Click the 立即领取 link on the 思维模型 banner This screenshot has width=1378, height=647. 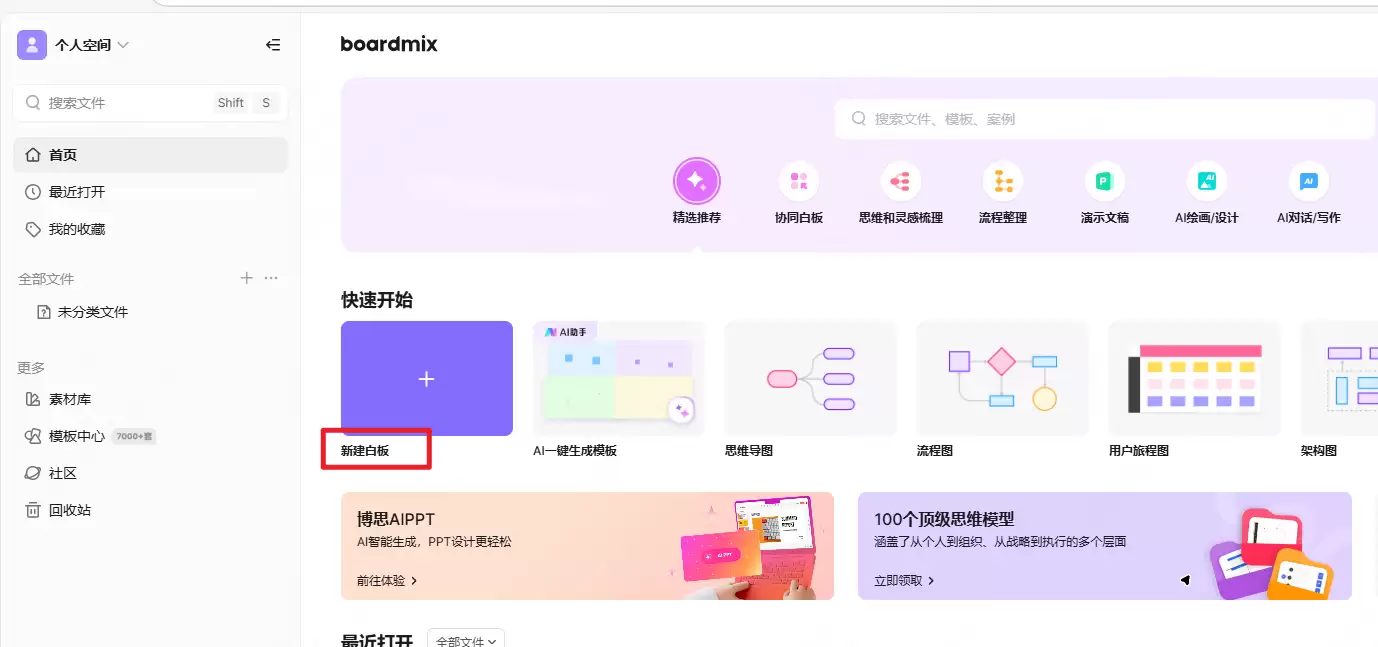(905, 580)
